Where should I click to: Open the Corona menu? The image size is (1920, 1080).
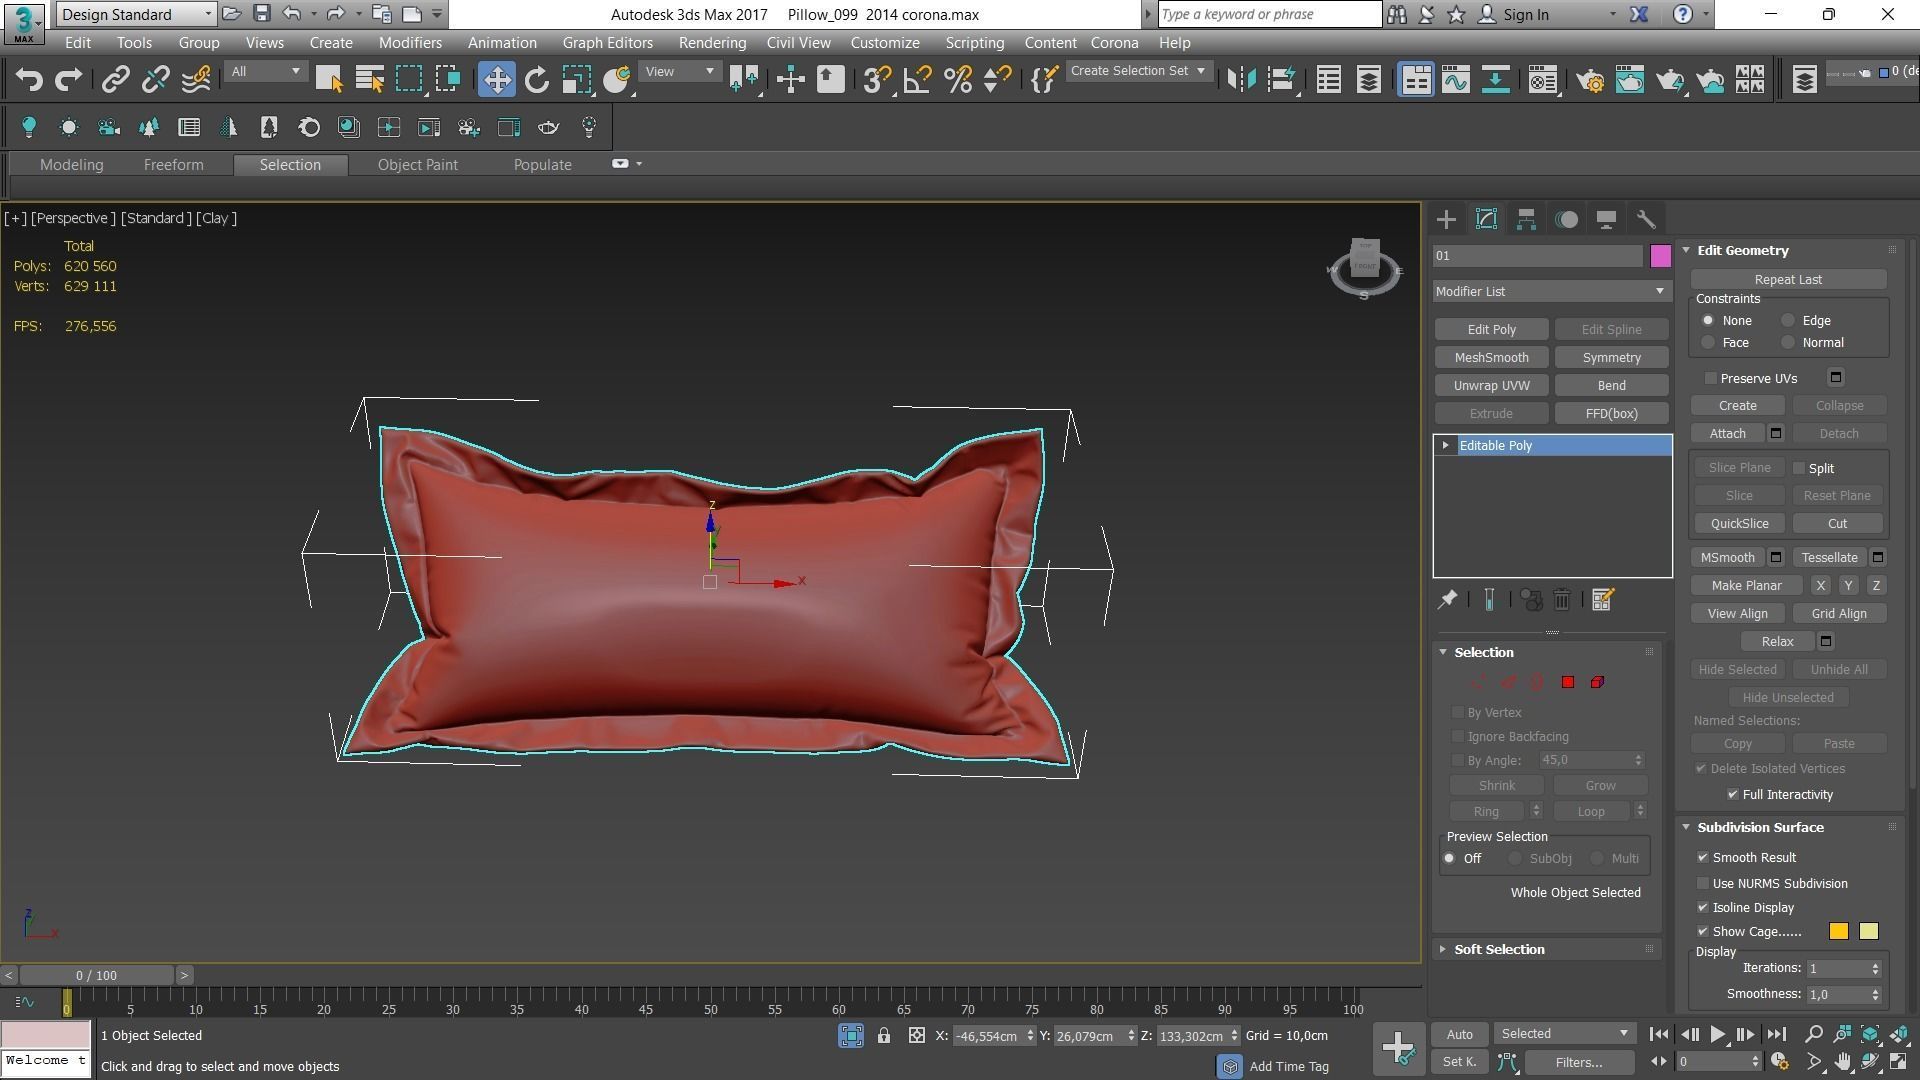coord(1114,43)
